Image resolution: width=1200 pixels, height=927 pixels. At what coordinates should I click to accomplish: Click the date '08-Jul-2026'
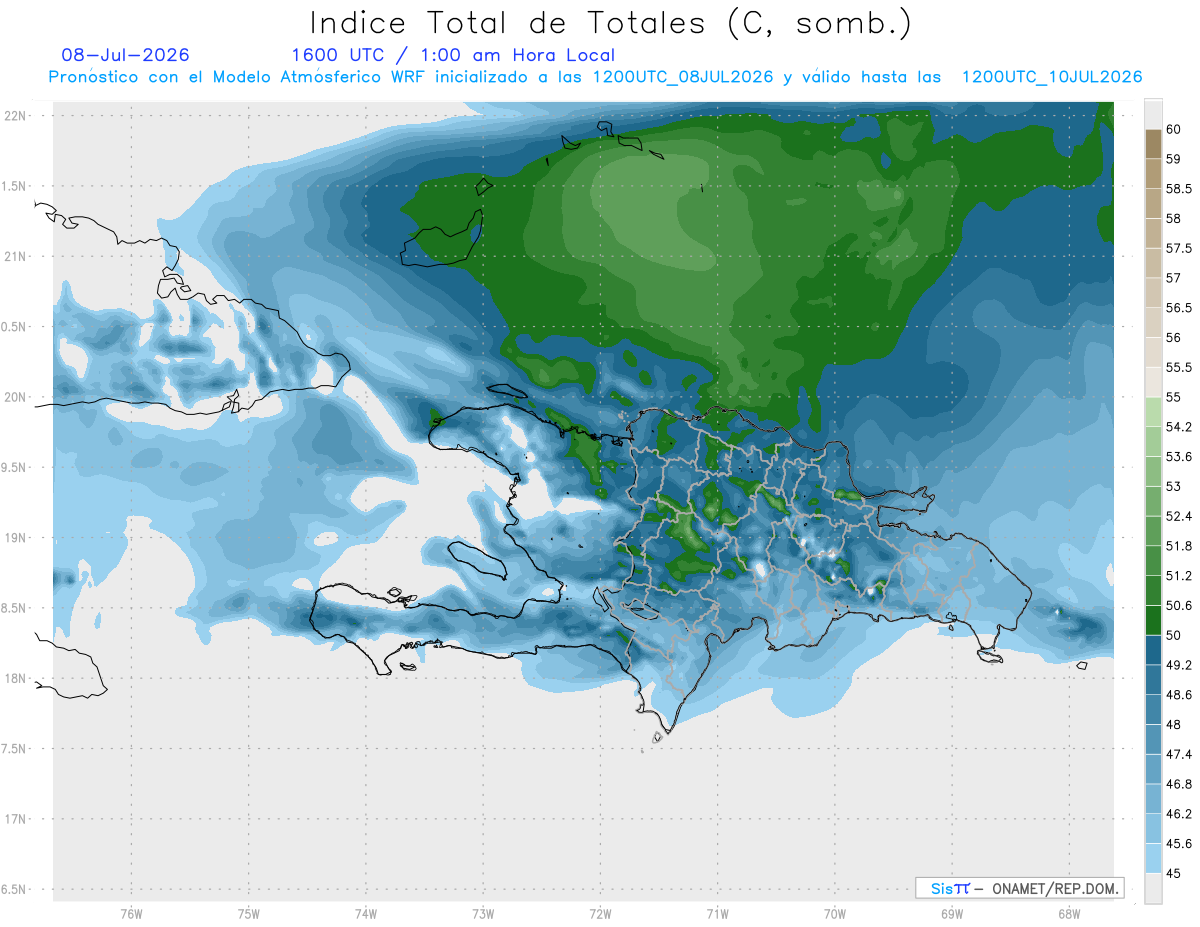pos(125,55)
